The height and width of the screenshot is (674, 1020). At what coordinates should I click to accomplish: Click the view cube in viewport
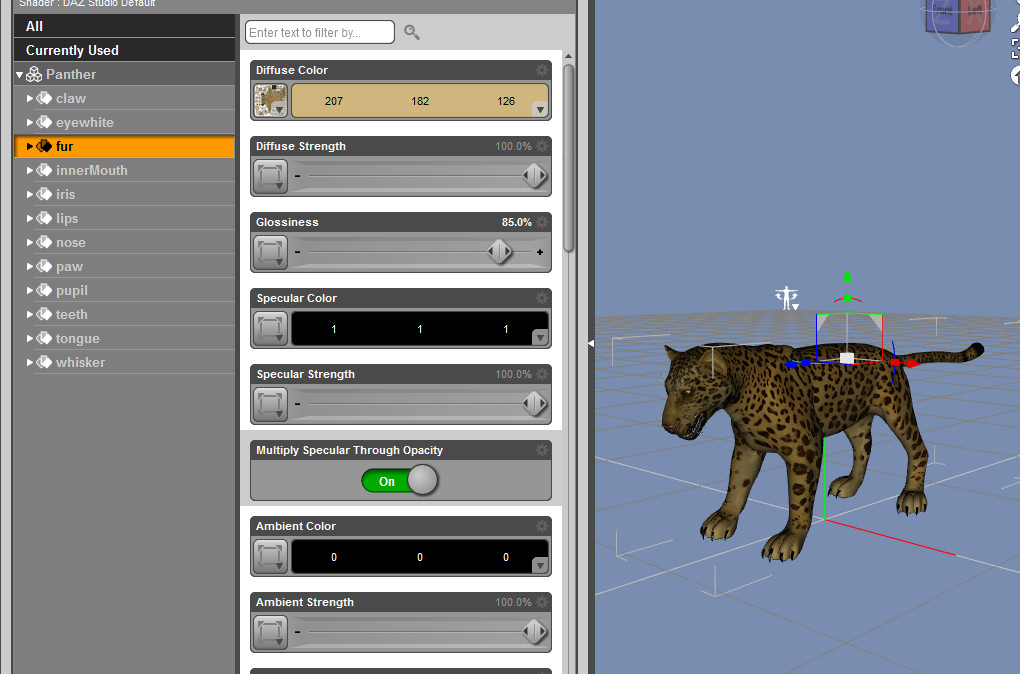coord(958,20)
